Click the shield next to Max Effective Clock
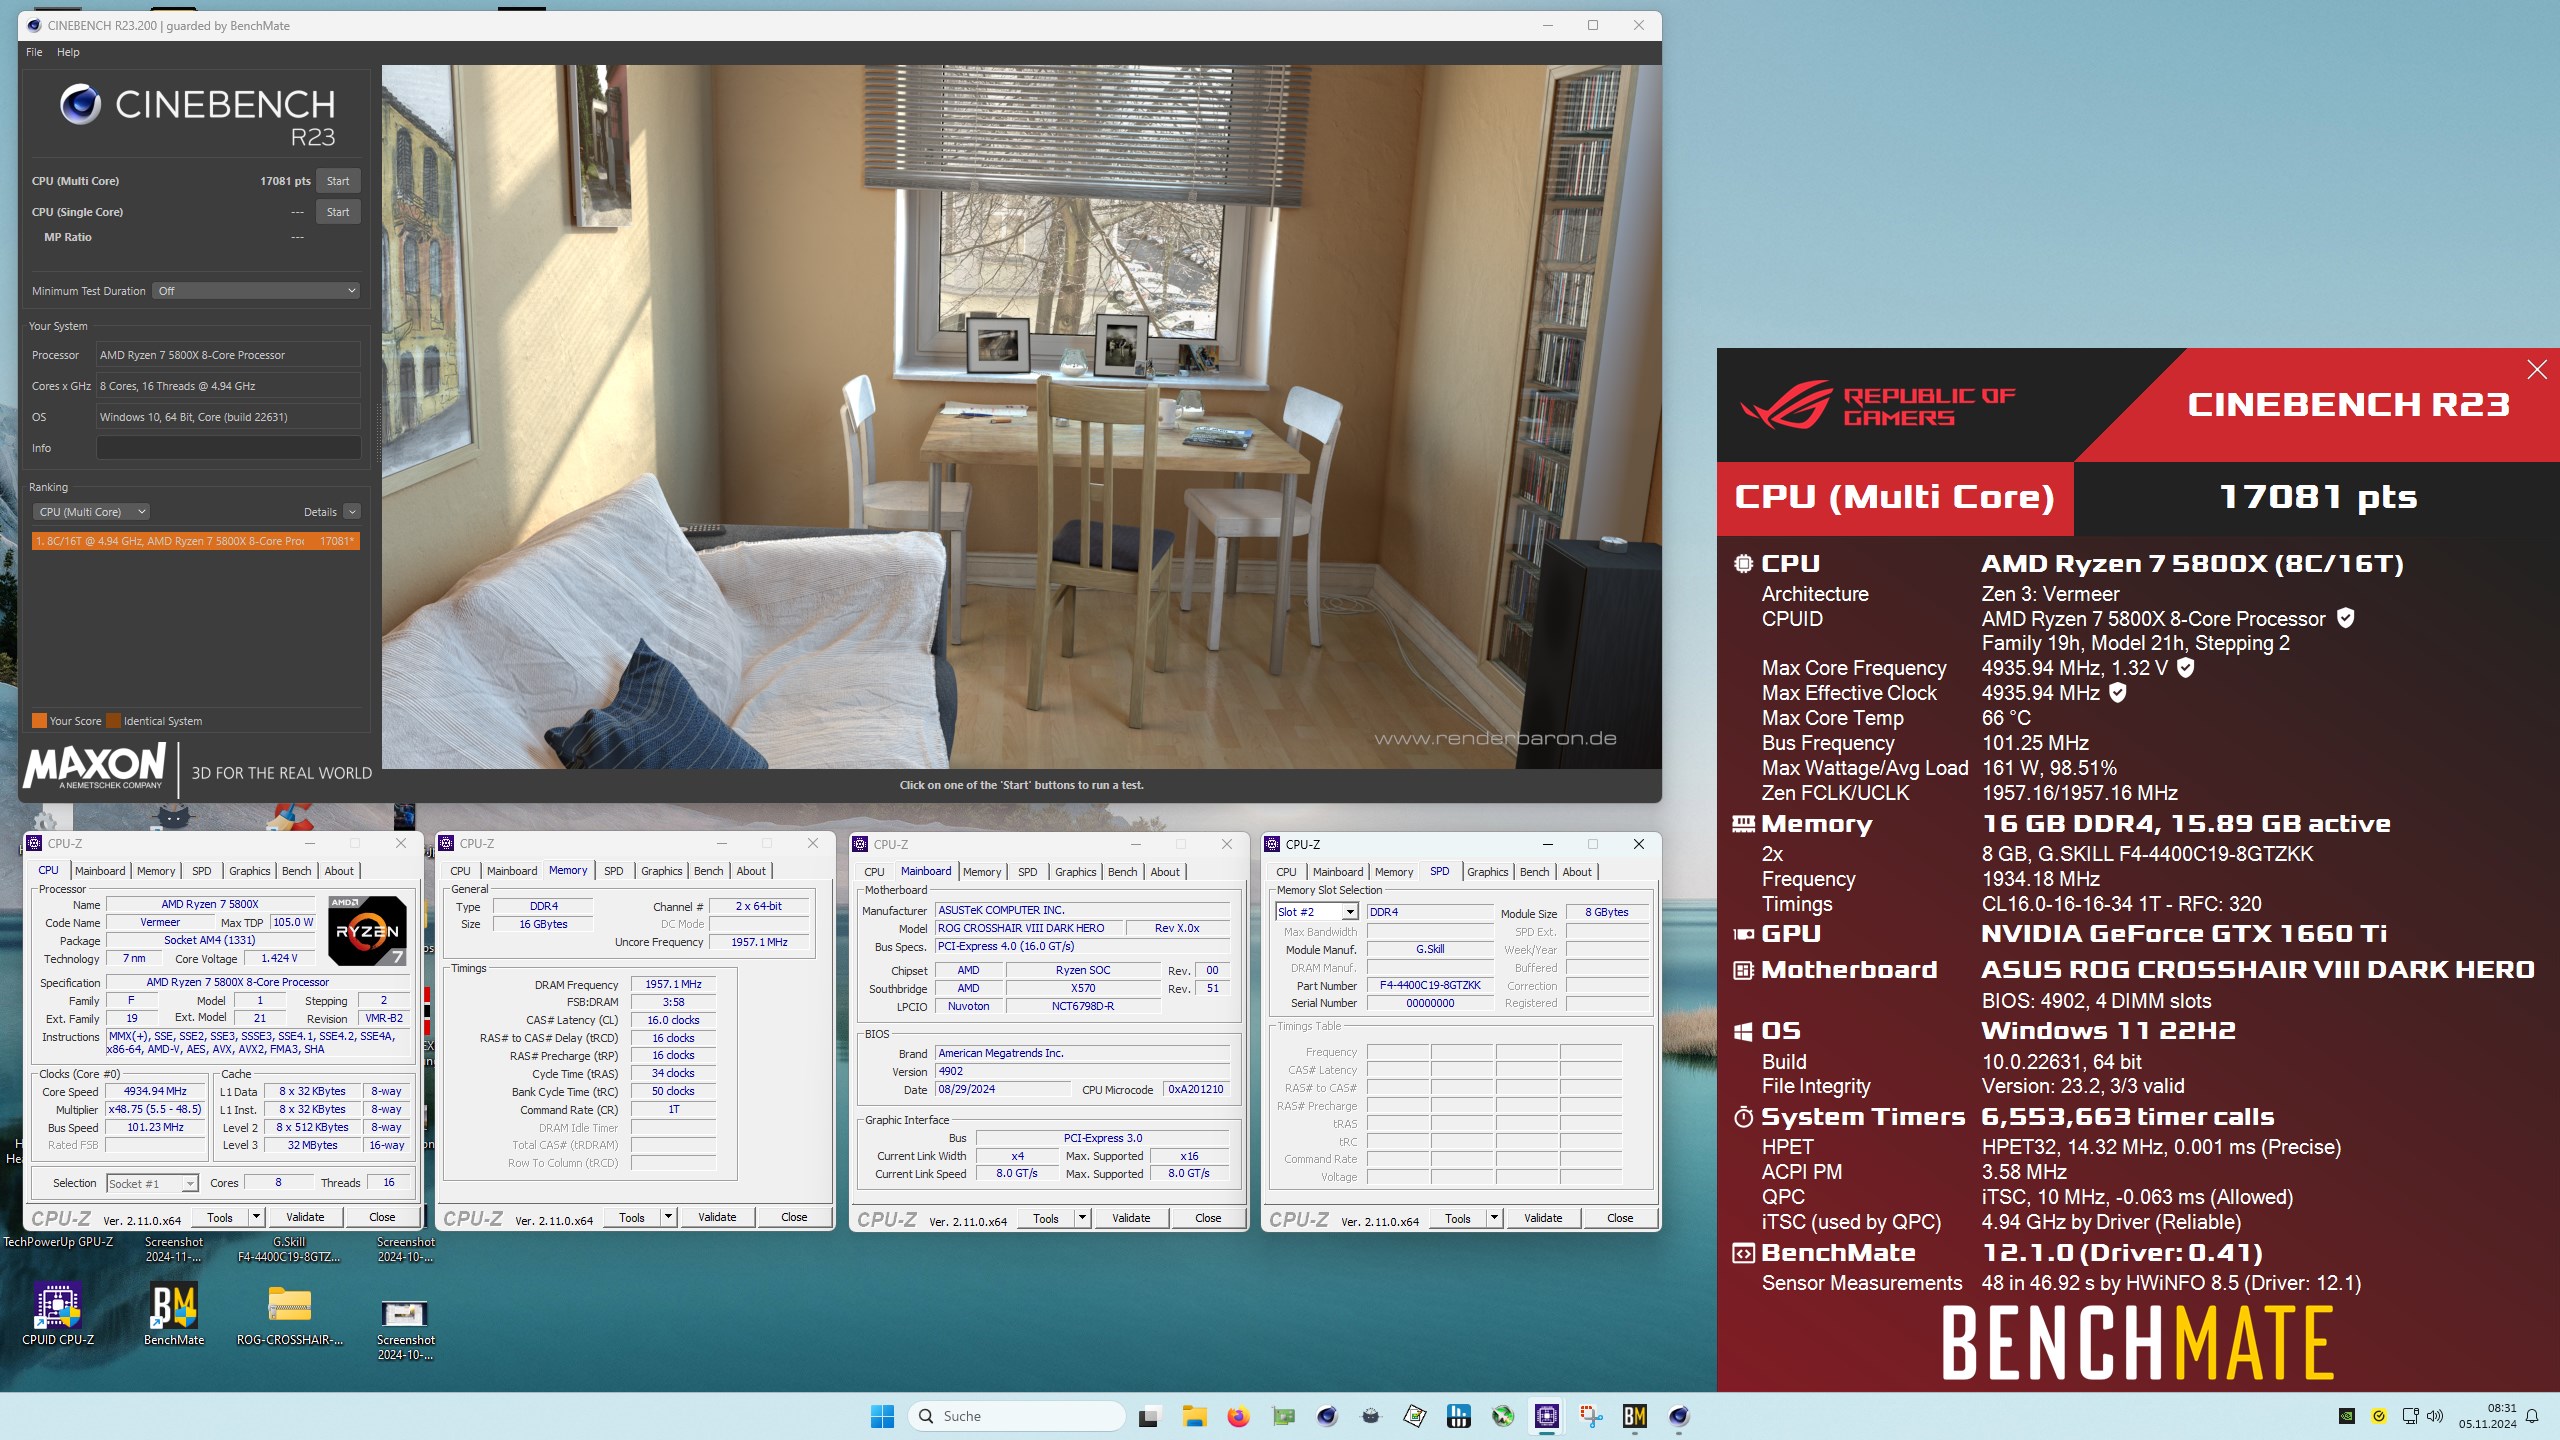This screenshot has width=2560, height=1440. 2117,693
